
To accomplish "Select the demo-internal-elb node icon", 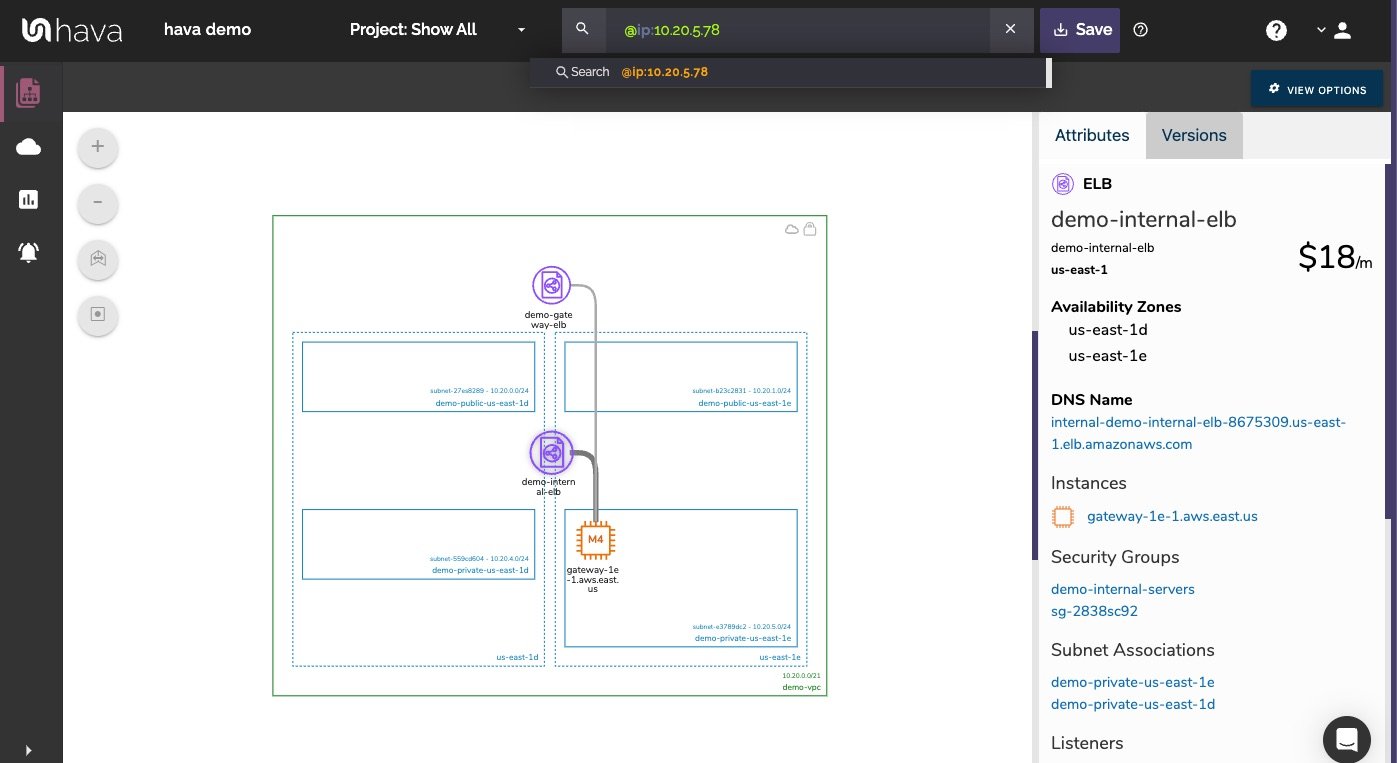I will pyautogui.click(x=551, y=453).
